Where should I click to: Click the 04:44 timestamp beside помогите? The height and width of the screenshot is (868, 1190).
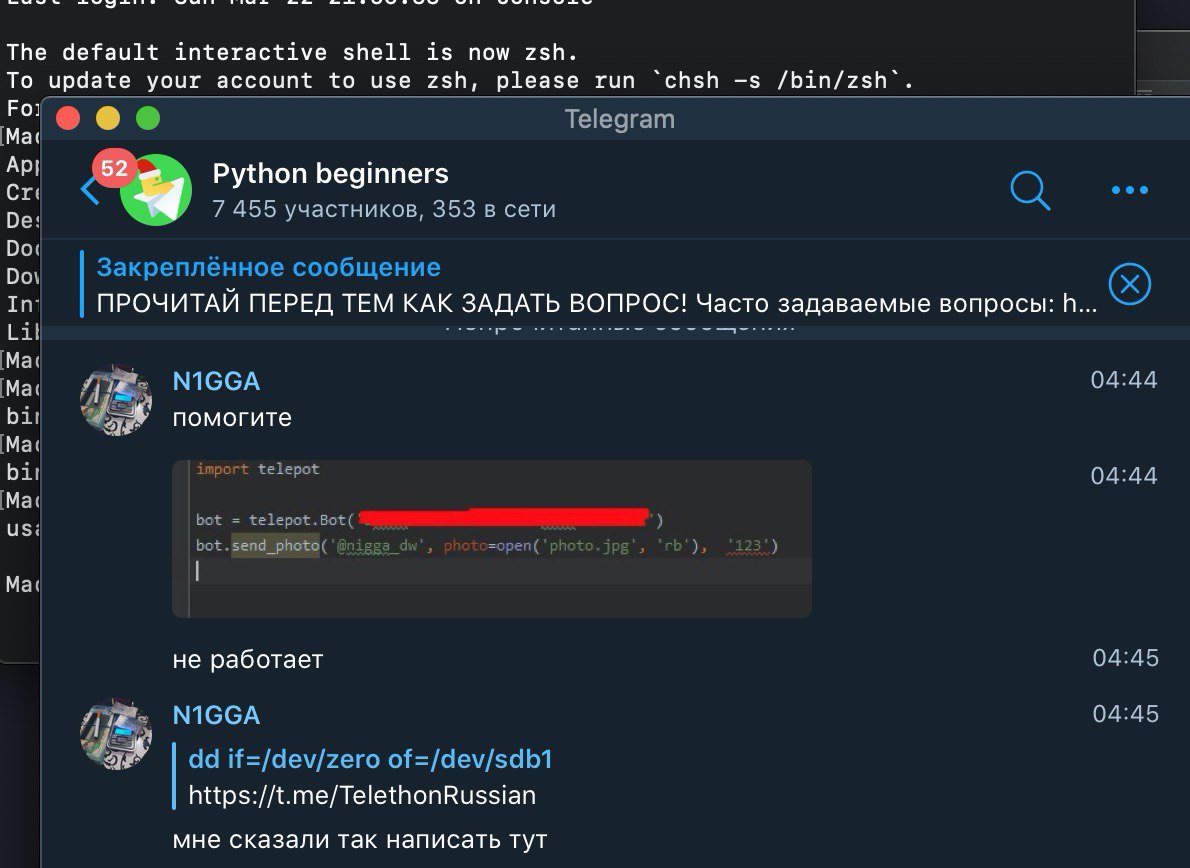pyautogui.click(x=1124, y=379)
